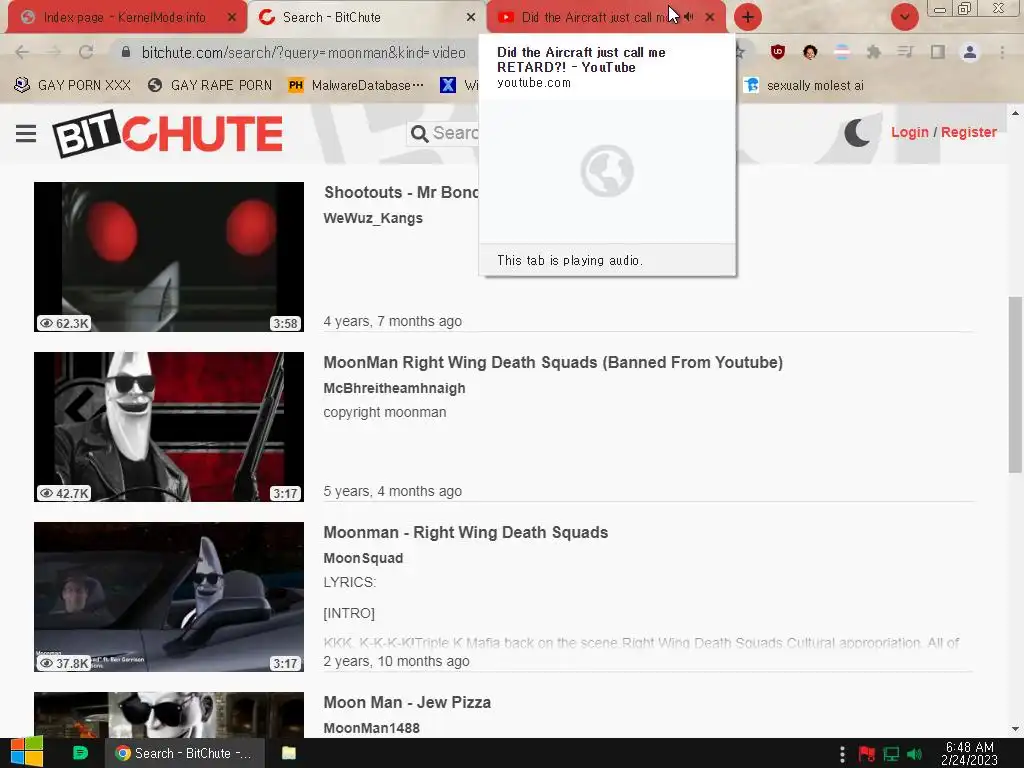
Task: Open the McBhreitheamhnaigh channel link
Action: click(394, 388)
